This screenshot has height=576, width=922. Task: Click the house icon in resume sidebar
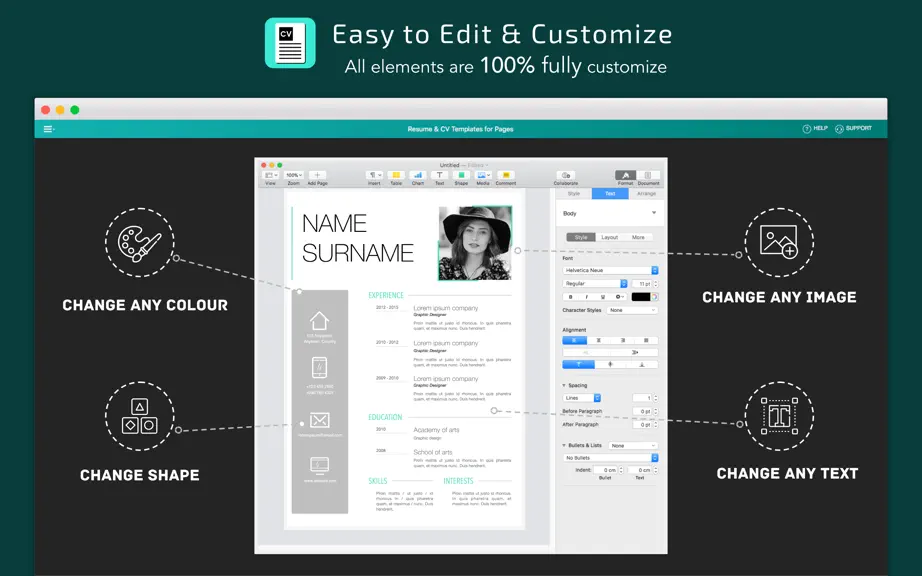tap(319, 321)
